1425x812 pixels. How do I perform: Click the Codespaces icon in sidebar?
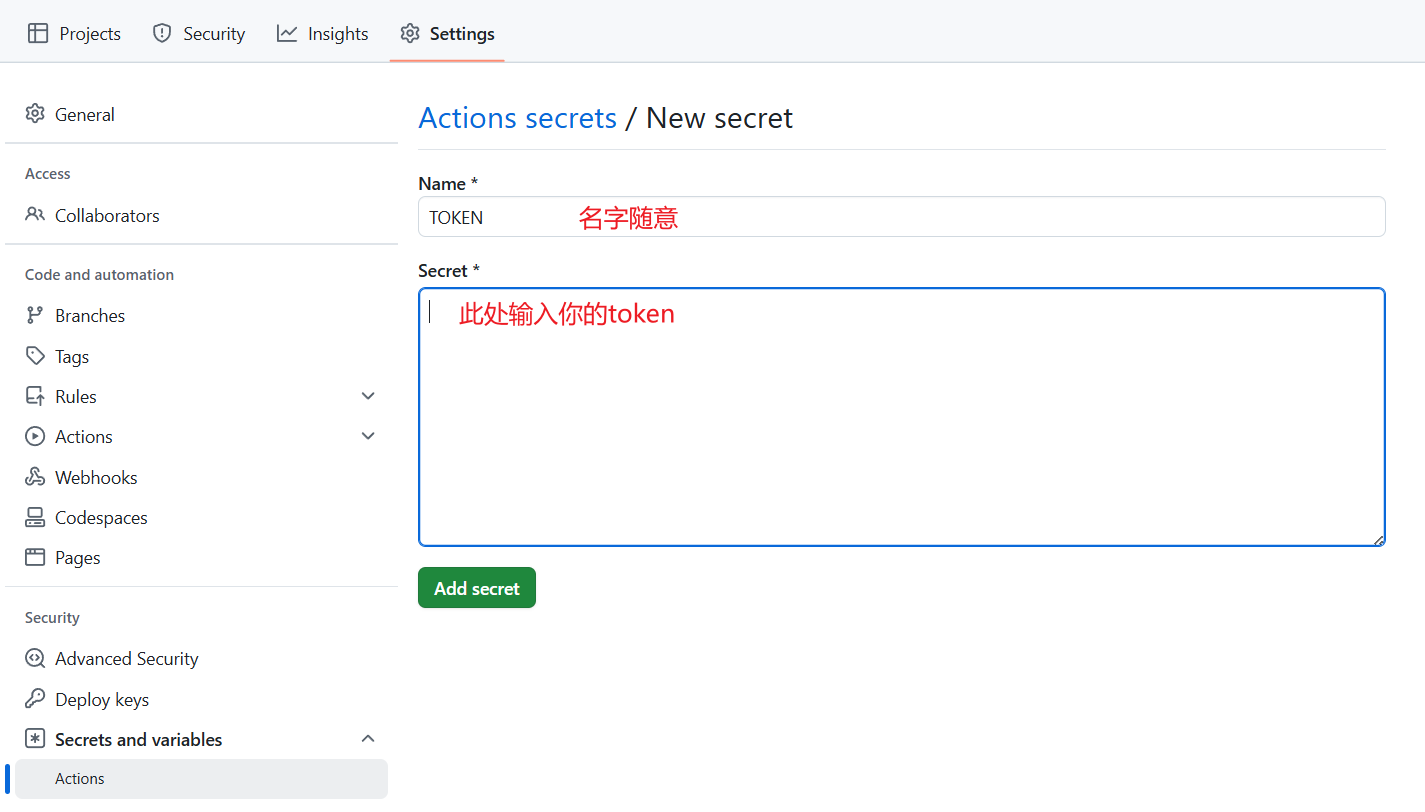tap(35, 517)
